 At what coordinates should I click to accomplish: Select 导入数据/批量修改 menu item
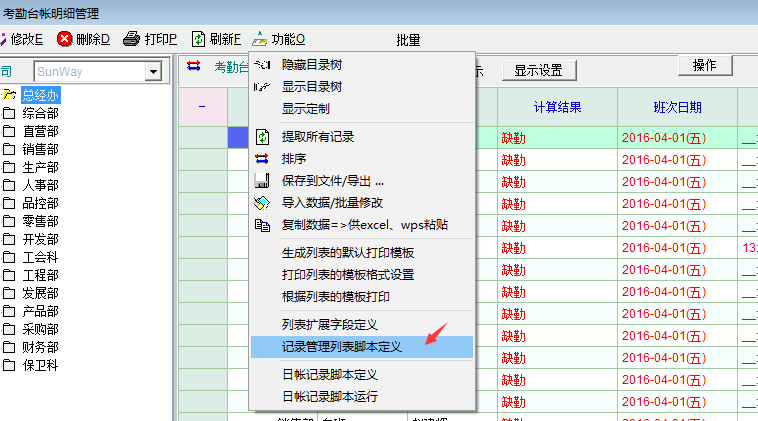(331, 203)
